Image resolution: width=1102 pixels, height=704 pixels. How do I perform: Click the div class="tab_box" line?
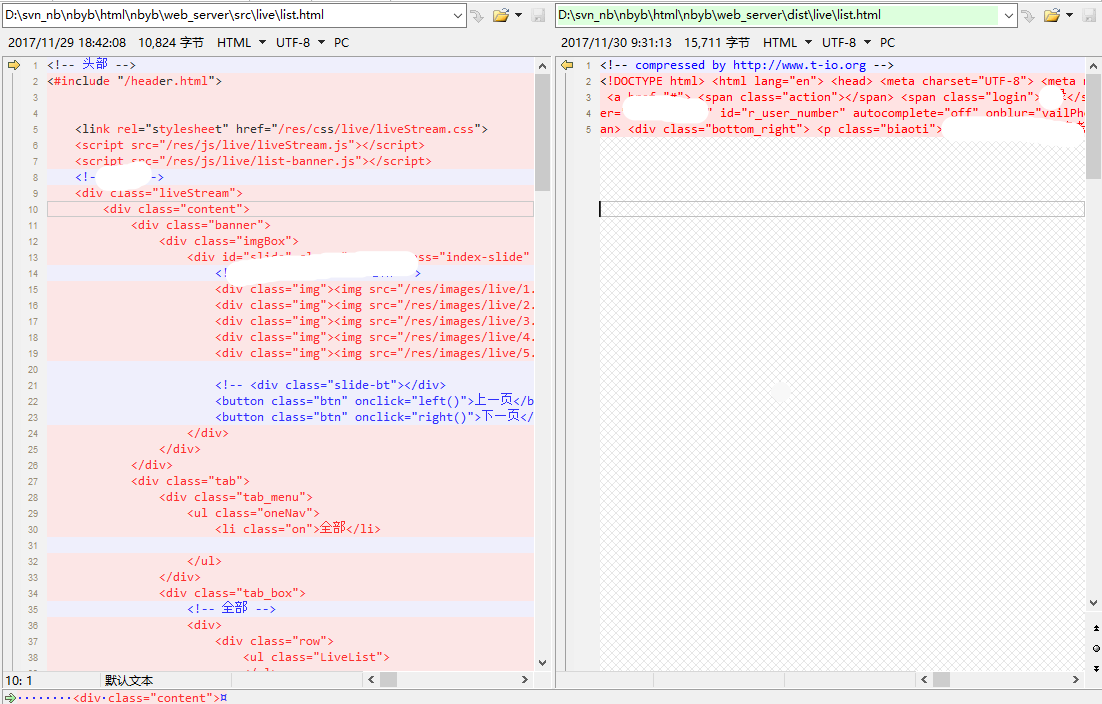point(232,594)
